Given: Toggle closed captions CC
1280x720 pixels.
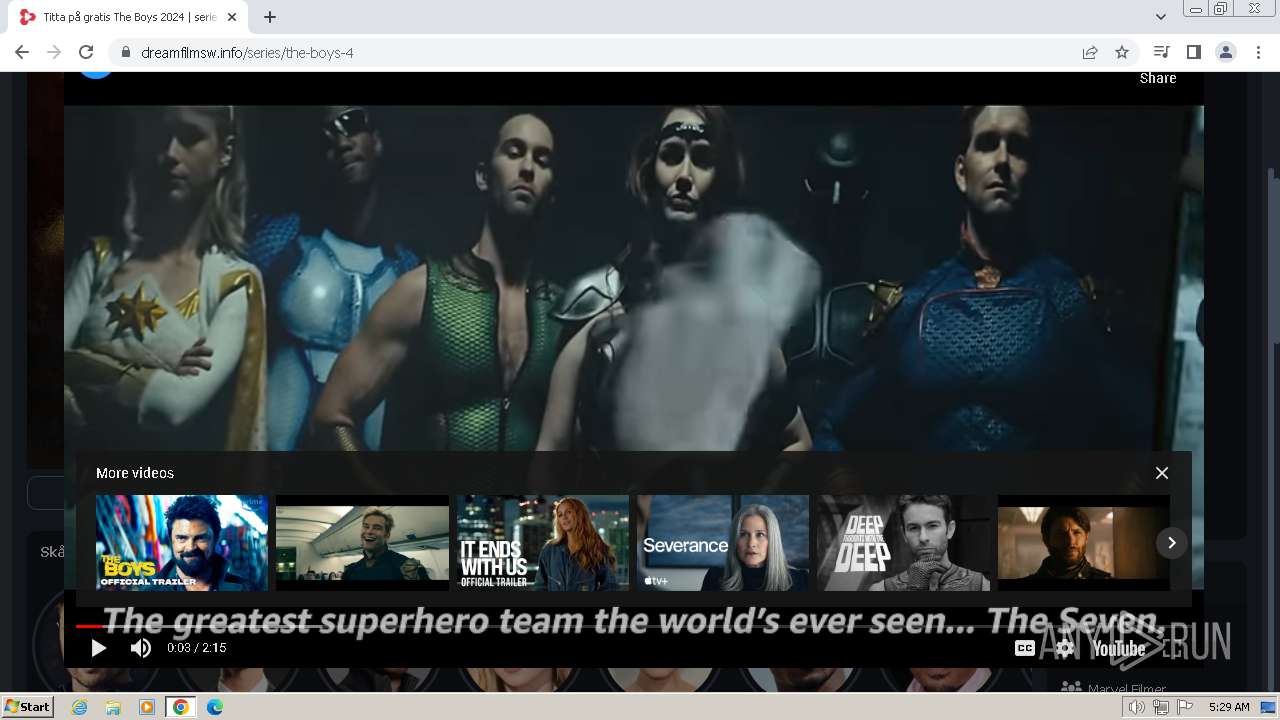Looking at the screenshot, I should (1025, 648).
